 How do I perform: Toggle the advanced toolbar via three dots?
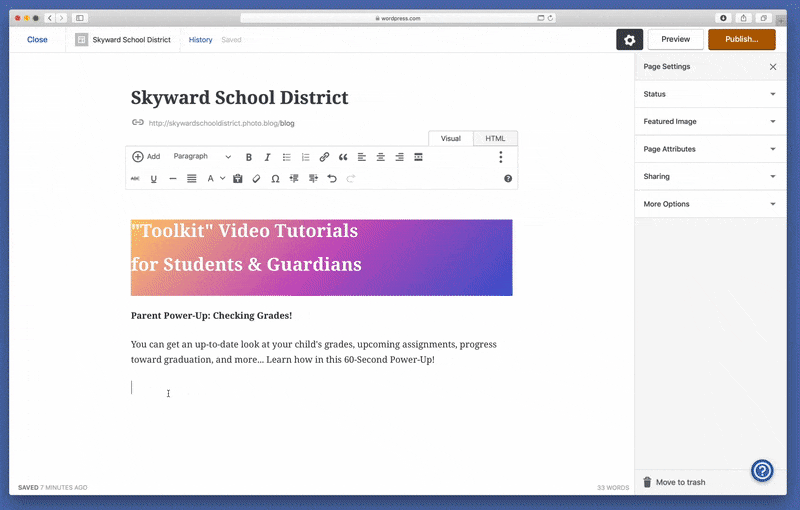point(501,157)
